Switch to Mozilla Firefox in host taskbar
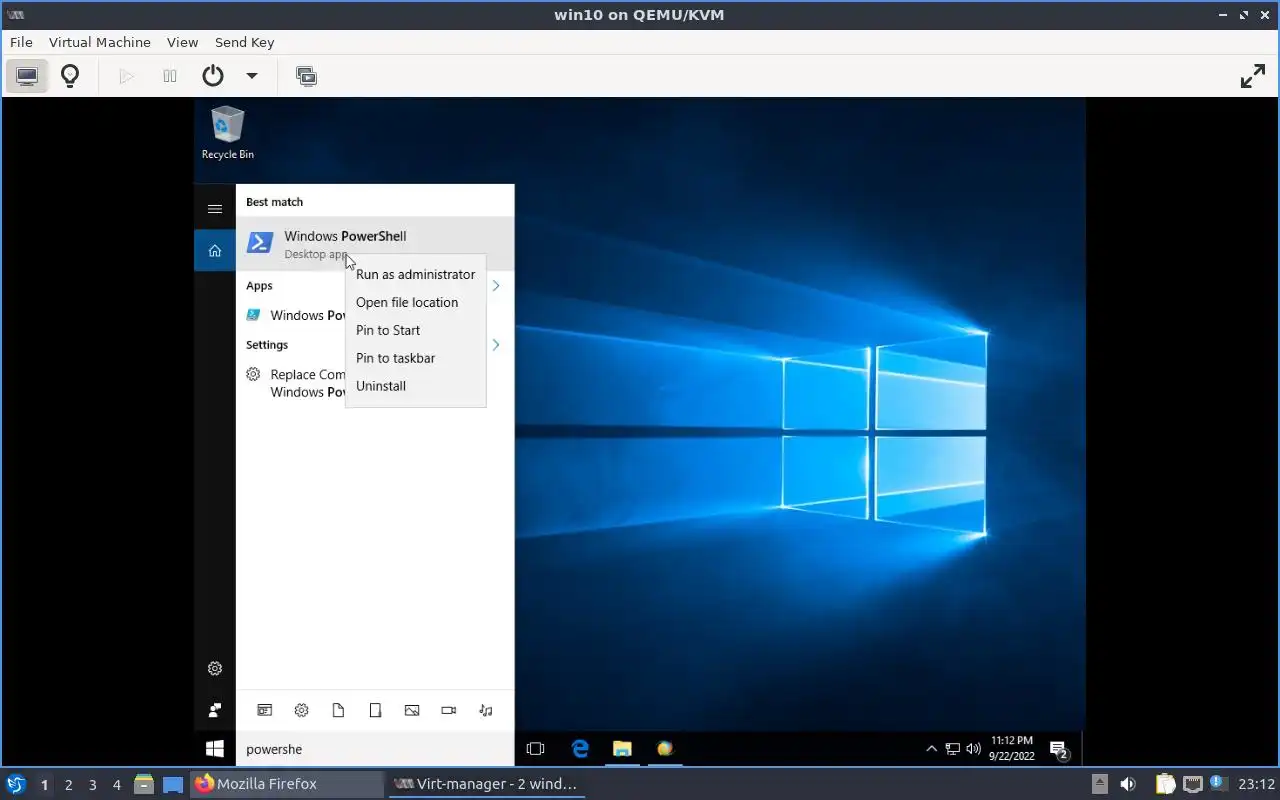The width and height of the screenshot is (1280, 800). click(287, 784)
